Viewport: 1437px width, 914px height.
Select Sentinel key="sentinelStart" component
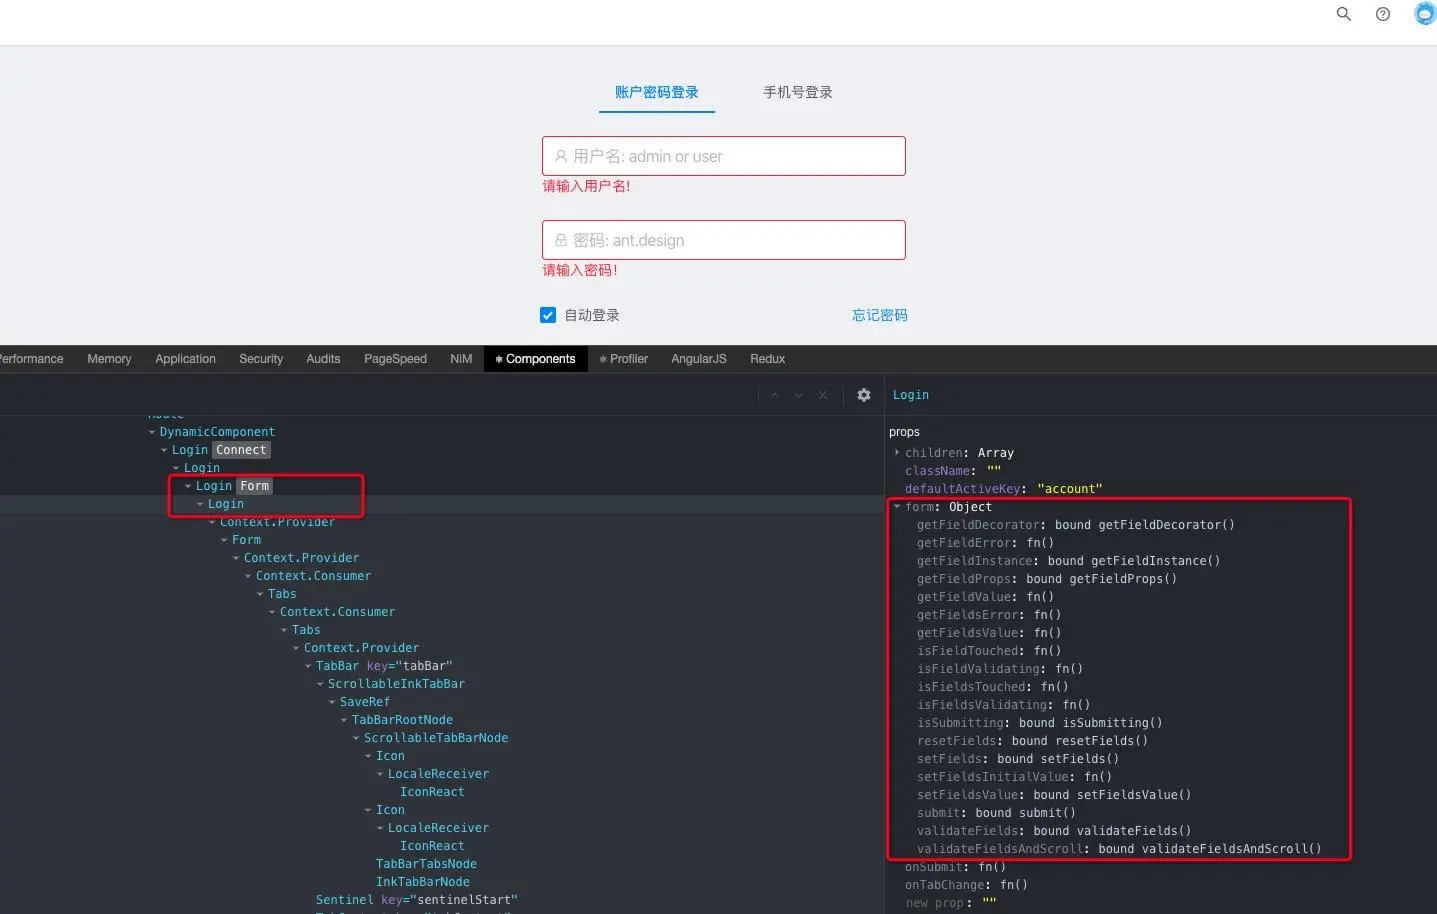coord(417,900)
